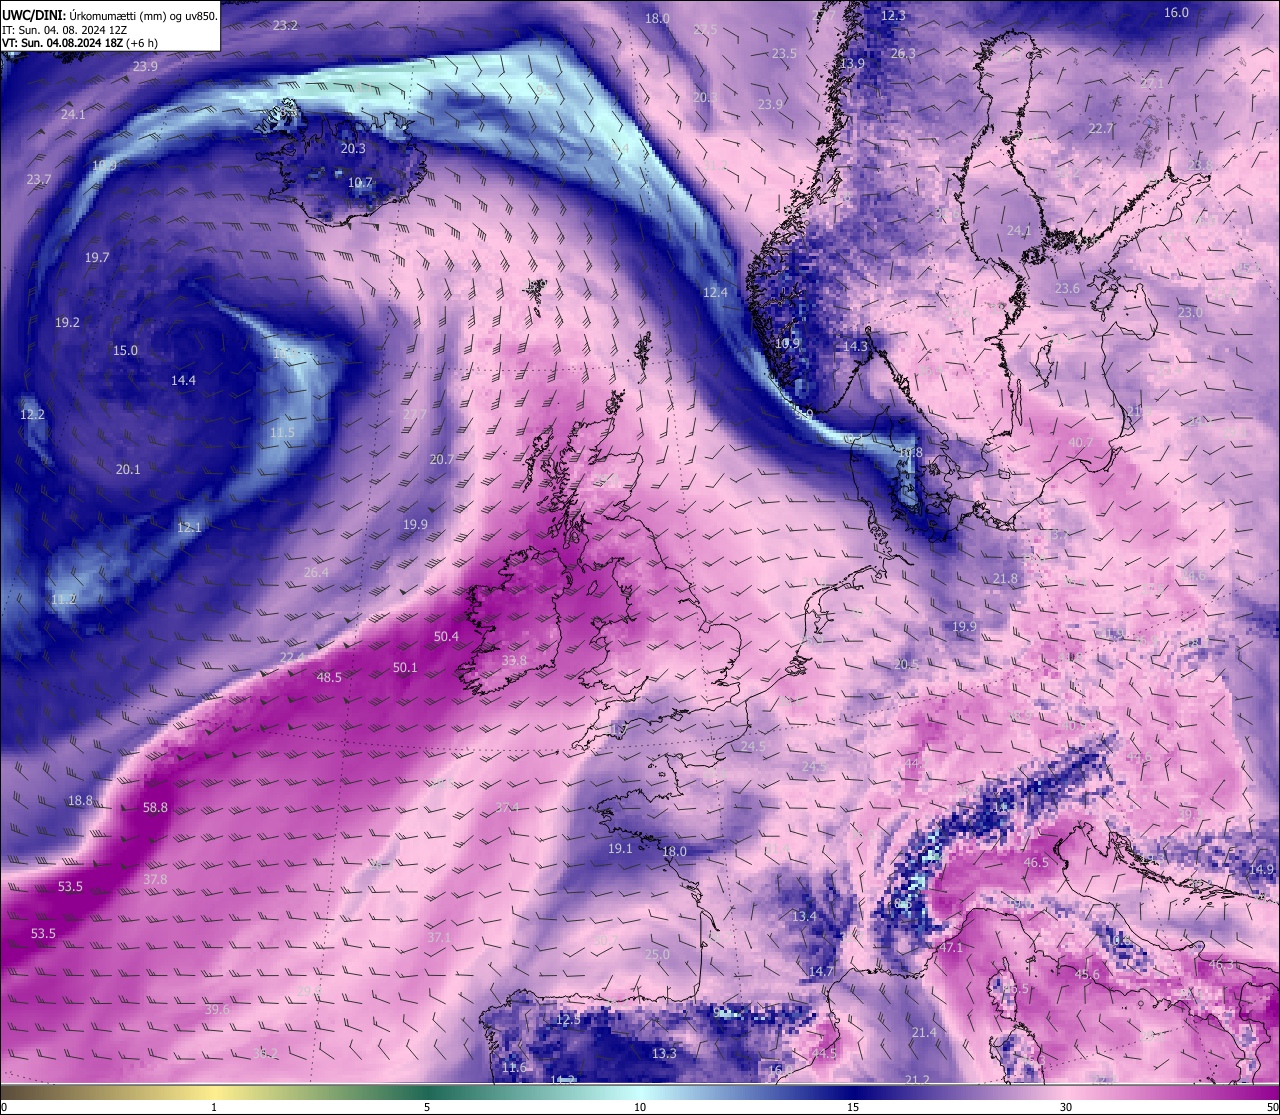The image size is (1280, 1115).
Task: Click the 50.4 value west of Ireland
Action: 446,636
